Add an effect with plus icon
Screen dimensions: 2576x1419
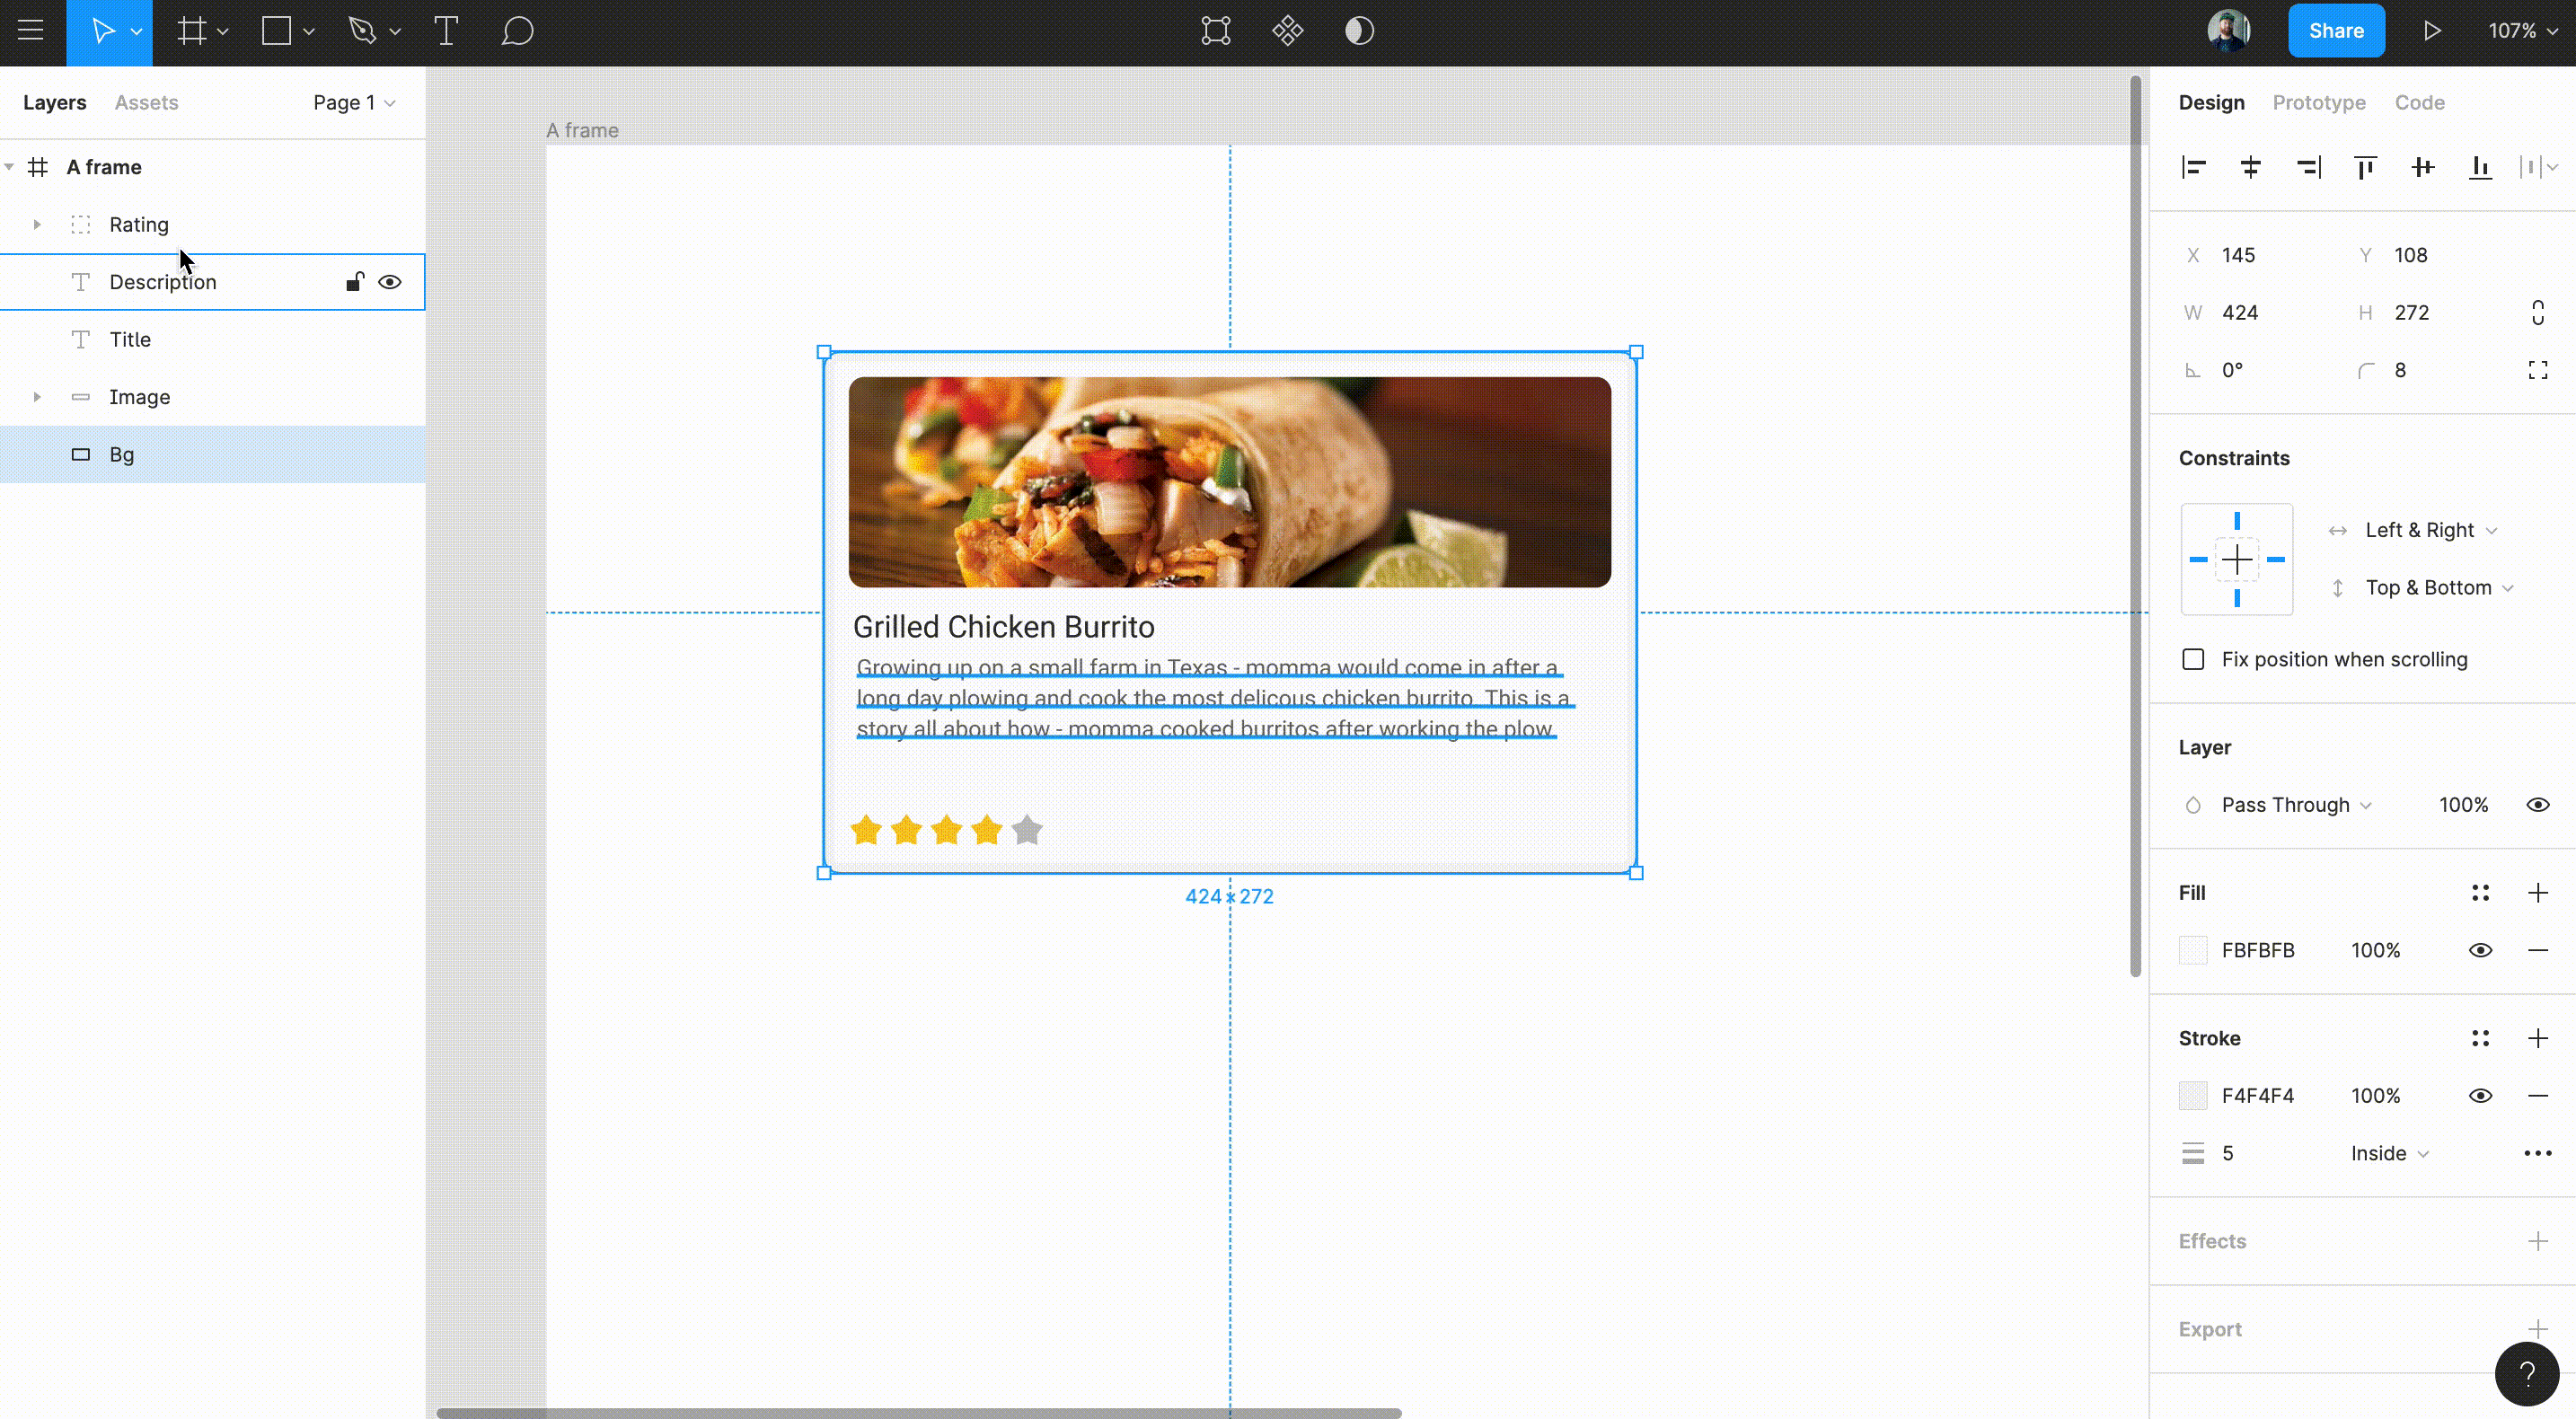[x=2538, y=1241]
